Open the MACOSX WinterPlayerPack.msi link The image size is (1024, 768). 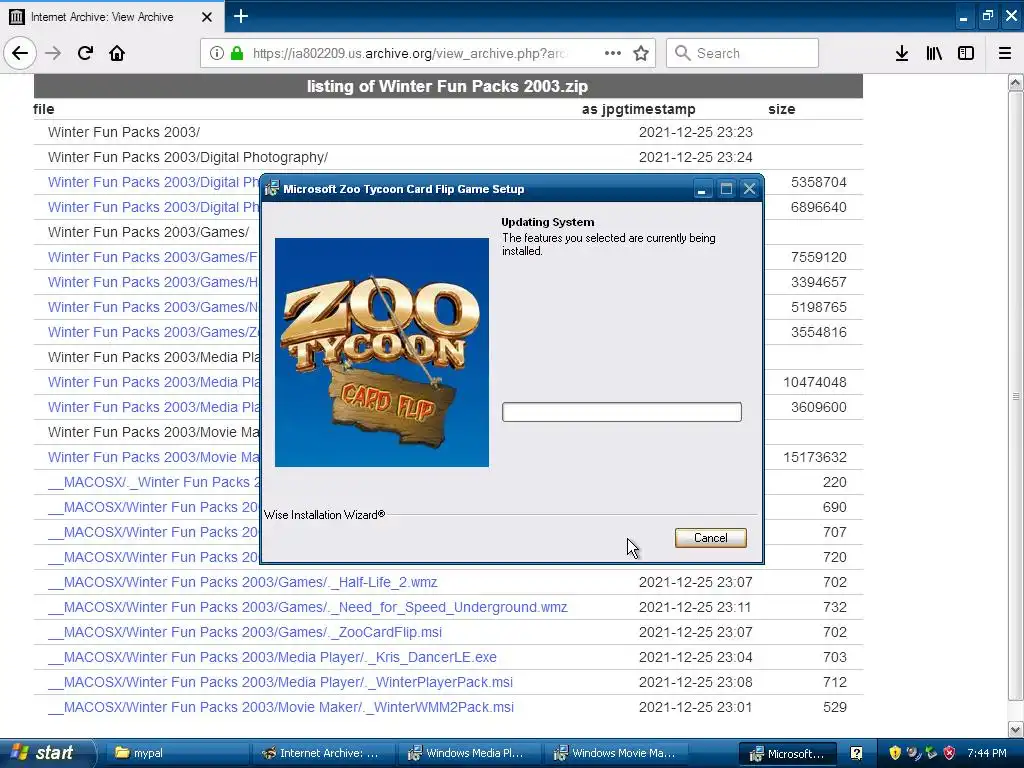tap(280, 682)
